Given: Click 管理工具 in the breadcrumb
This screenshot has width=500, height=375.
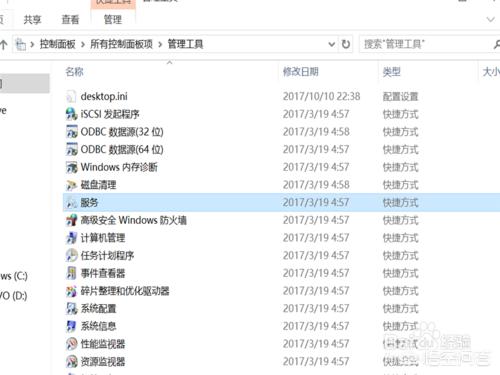Looking at the screenshot, I should pyautogui.click(x=185, y=44).
